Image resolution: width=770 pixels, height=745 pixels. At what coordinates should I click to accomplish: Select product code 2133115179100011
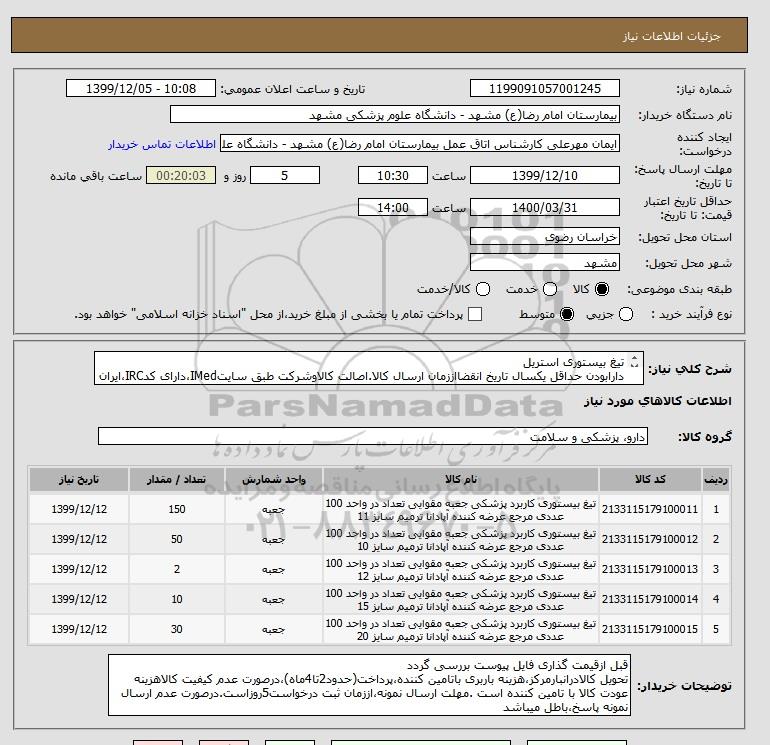click(x=650, y=509)
